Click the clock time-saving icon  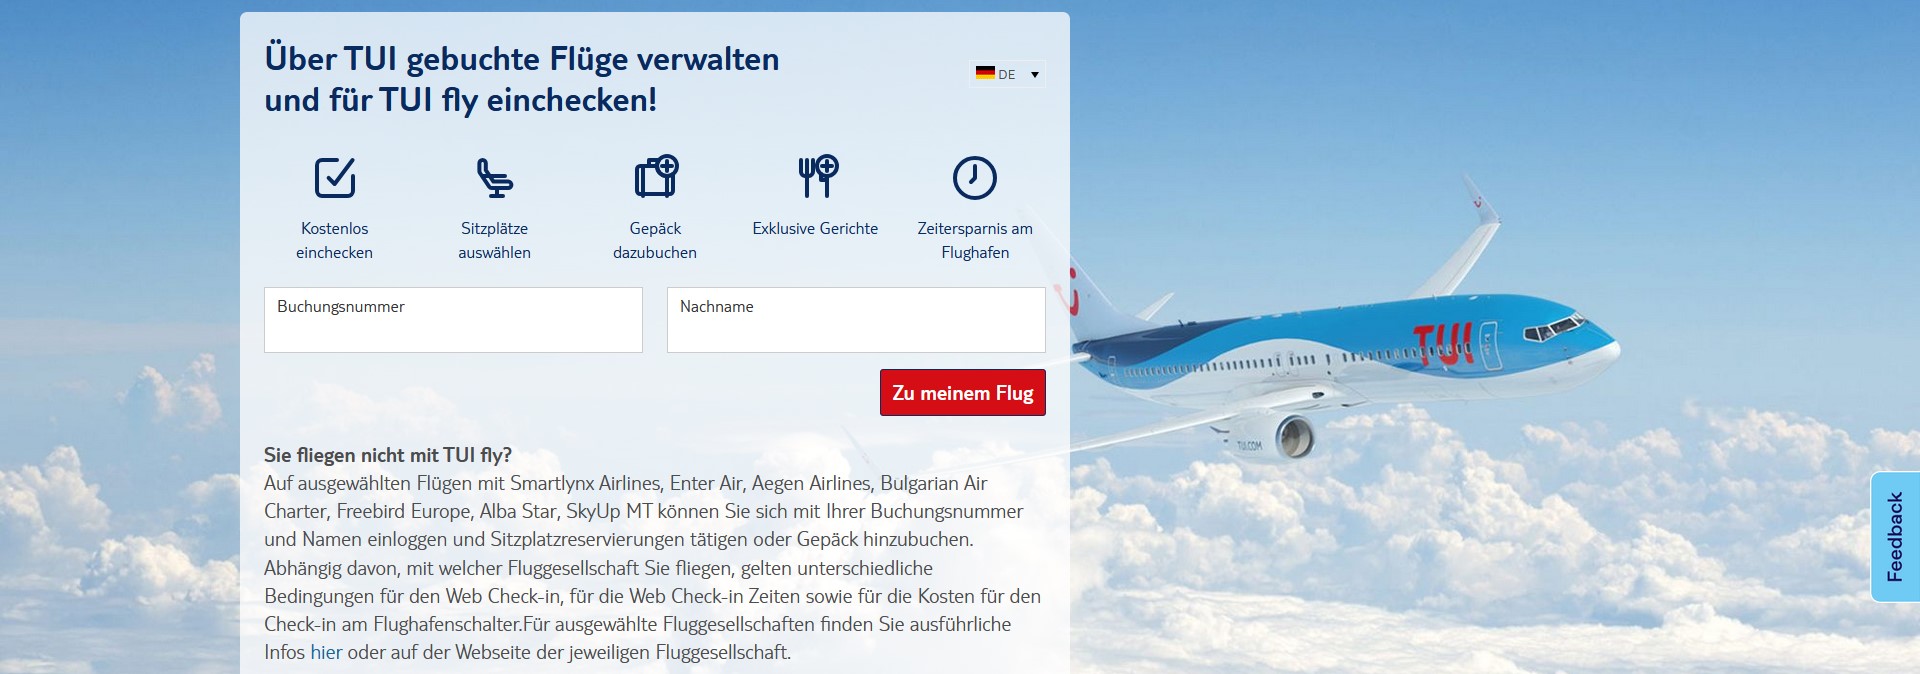coord(975,178)
